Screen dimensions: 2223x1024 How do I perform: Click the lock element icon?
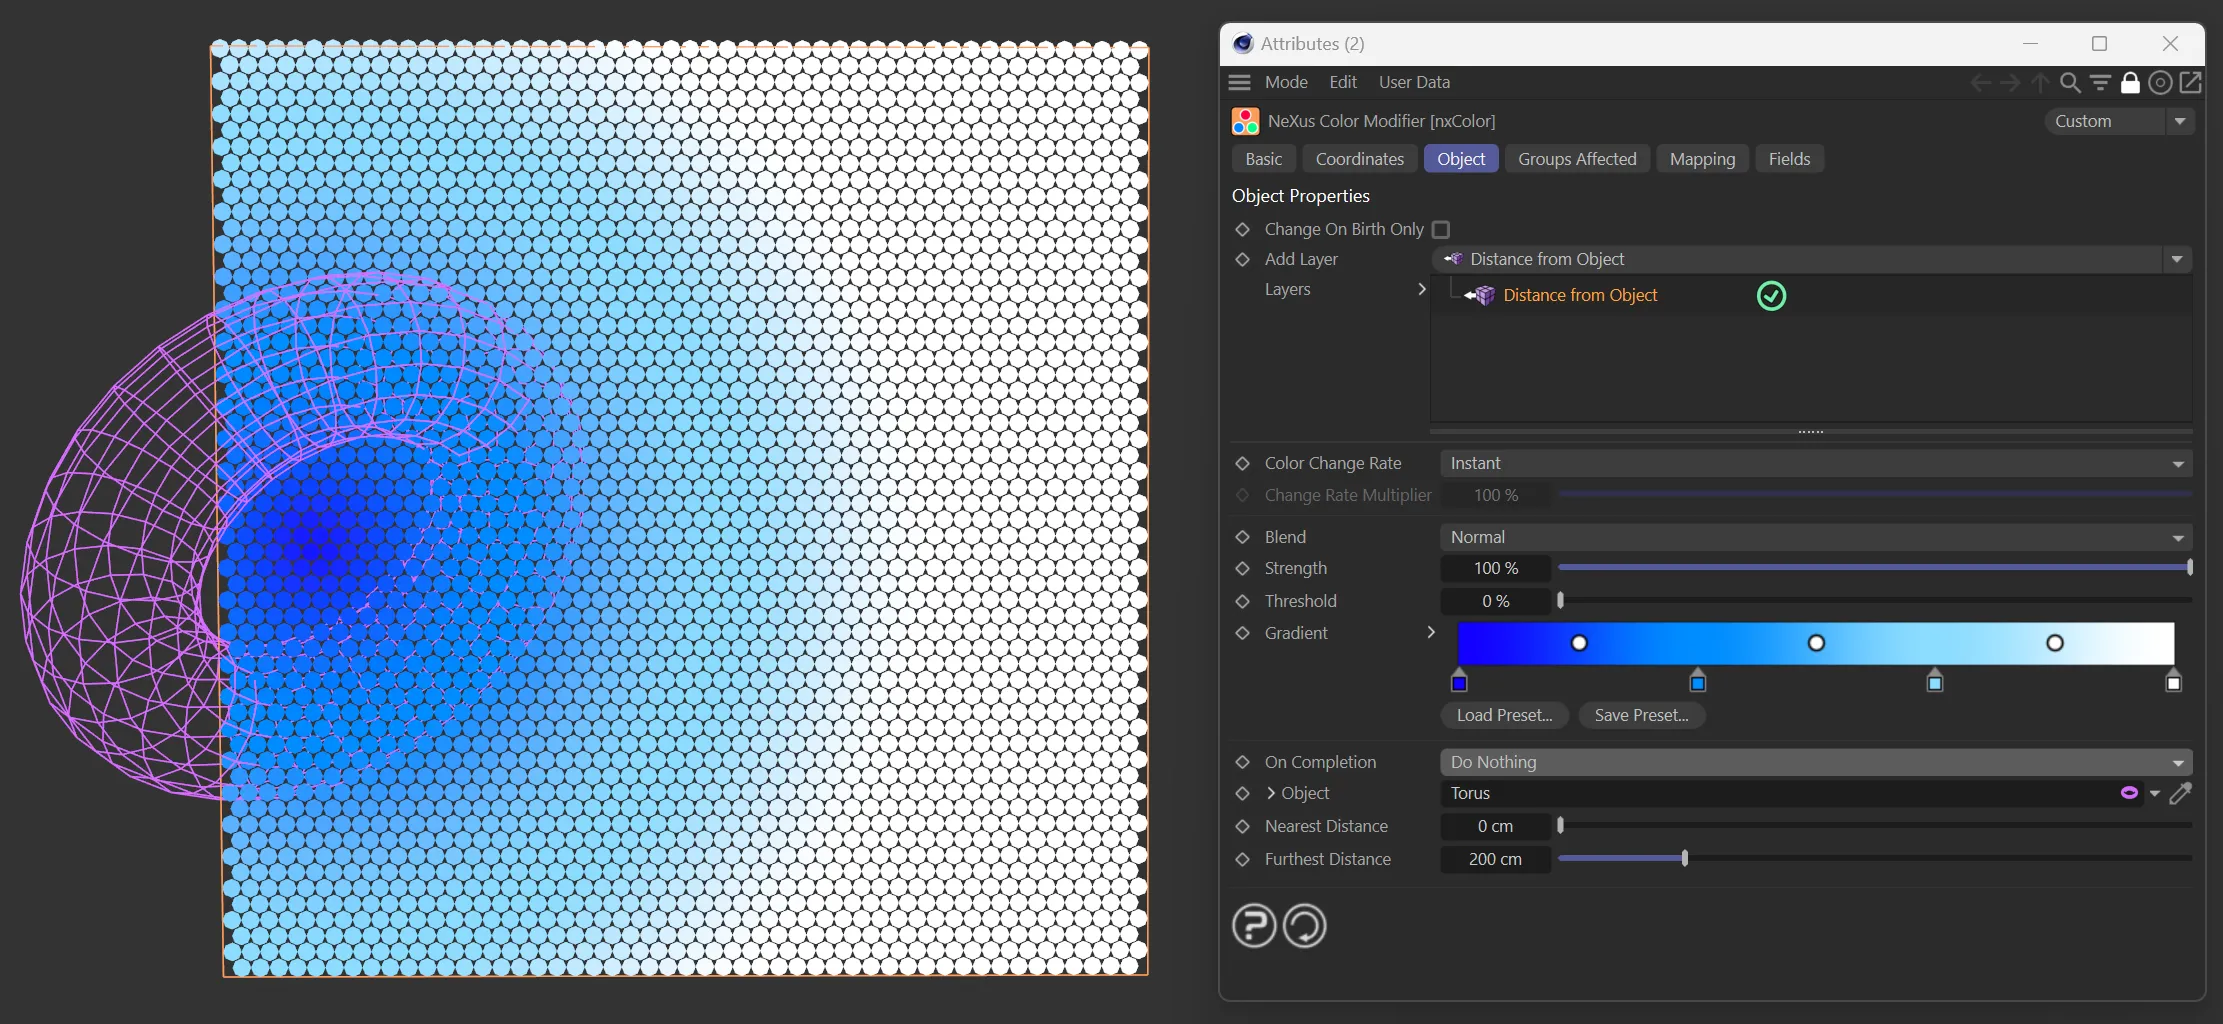(x=2130, y=83)
